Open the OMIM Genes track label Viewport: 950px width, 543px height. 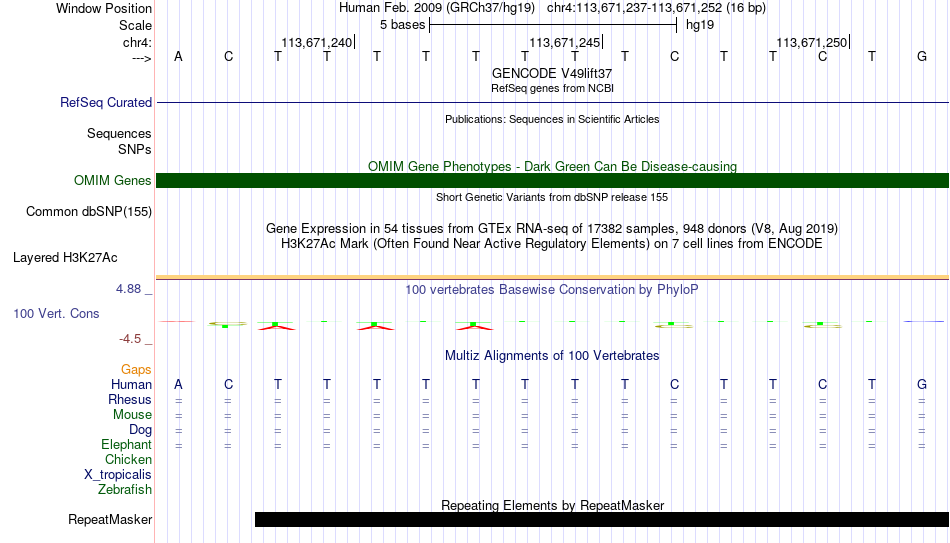[113, 181]
